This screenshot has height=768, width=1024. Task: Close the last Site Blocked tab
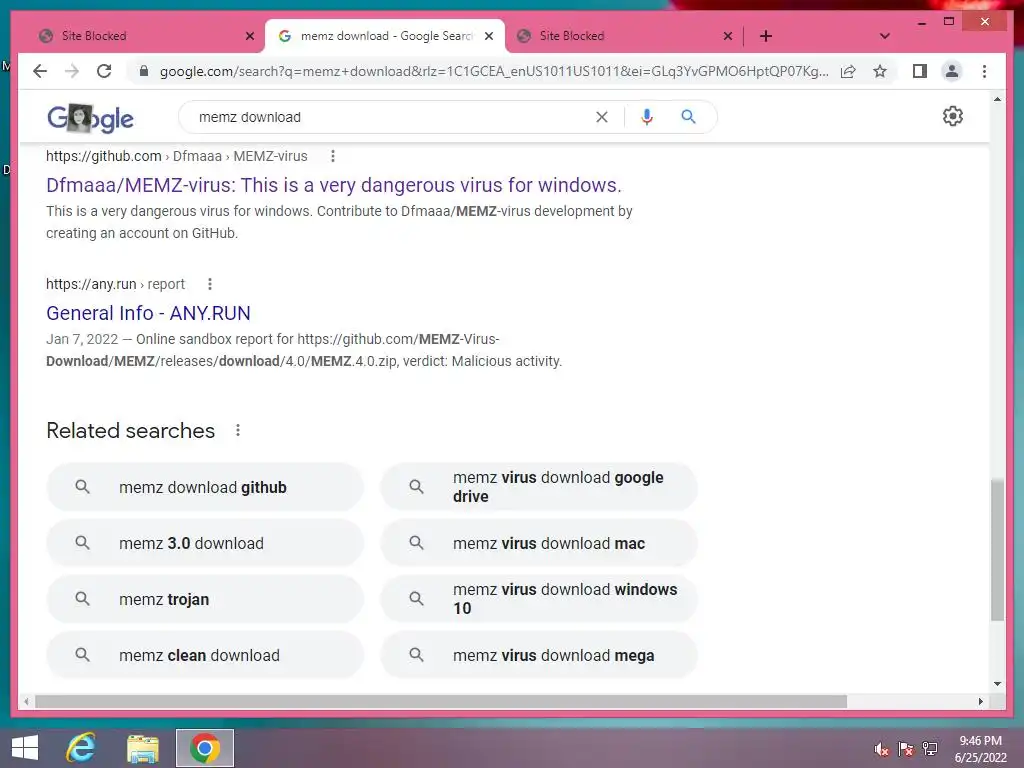[x=728, y=36]
